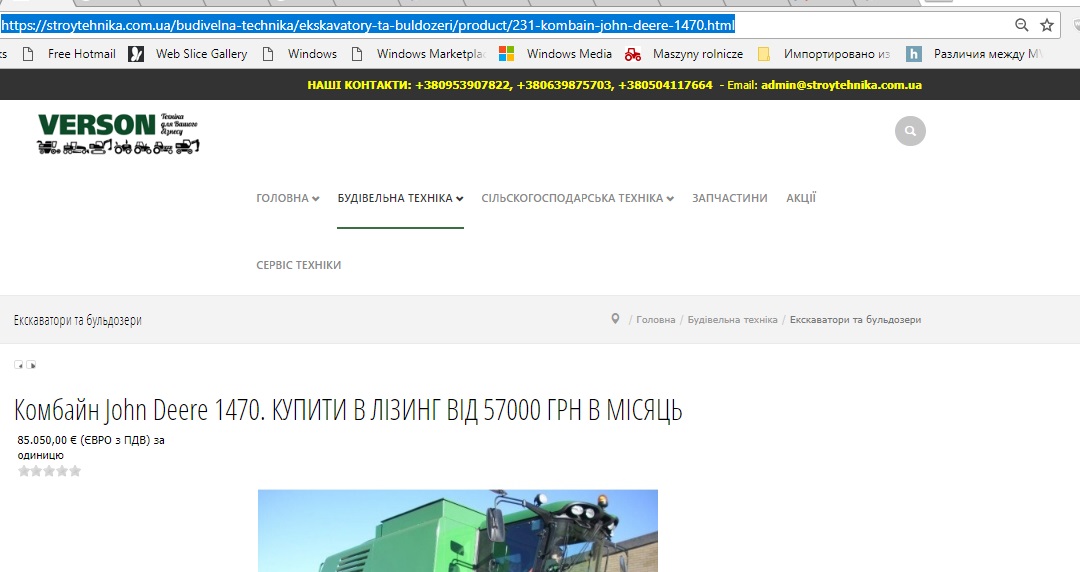Open the John Deere combine product photo
The width and height of the screenshot is (1080, 572).
click(x=457, y=531)
